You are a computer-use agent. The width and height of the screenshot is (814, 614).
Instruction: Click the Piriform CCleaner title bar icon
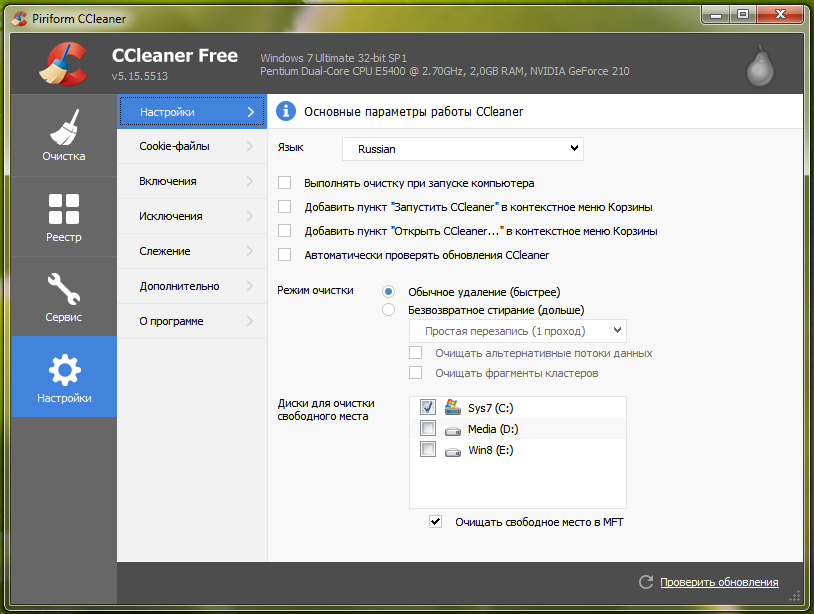click(20, 19)
